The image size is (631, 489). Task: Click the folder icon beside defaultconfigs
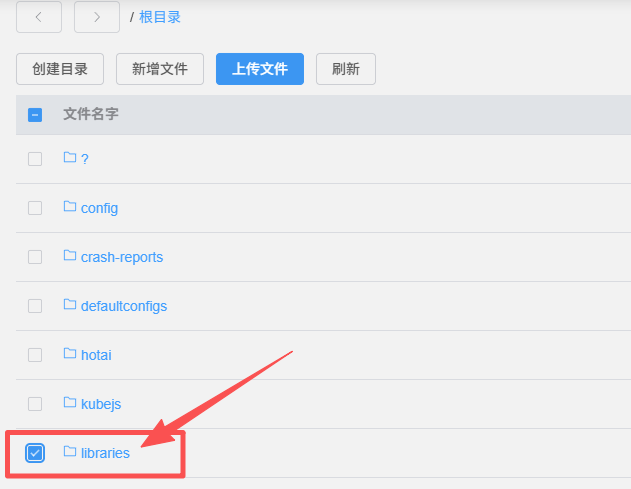[x=70, y=305]
